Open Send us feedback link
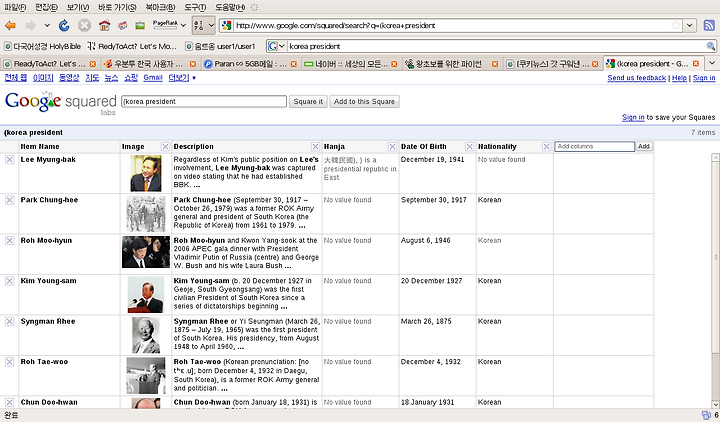 tap(636, 78)
